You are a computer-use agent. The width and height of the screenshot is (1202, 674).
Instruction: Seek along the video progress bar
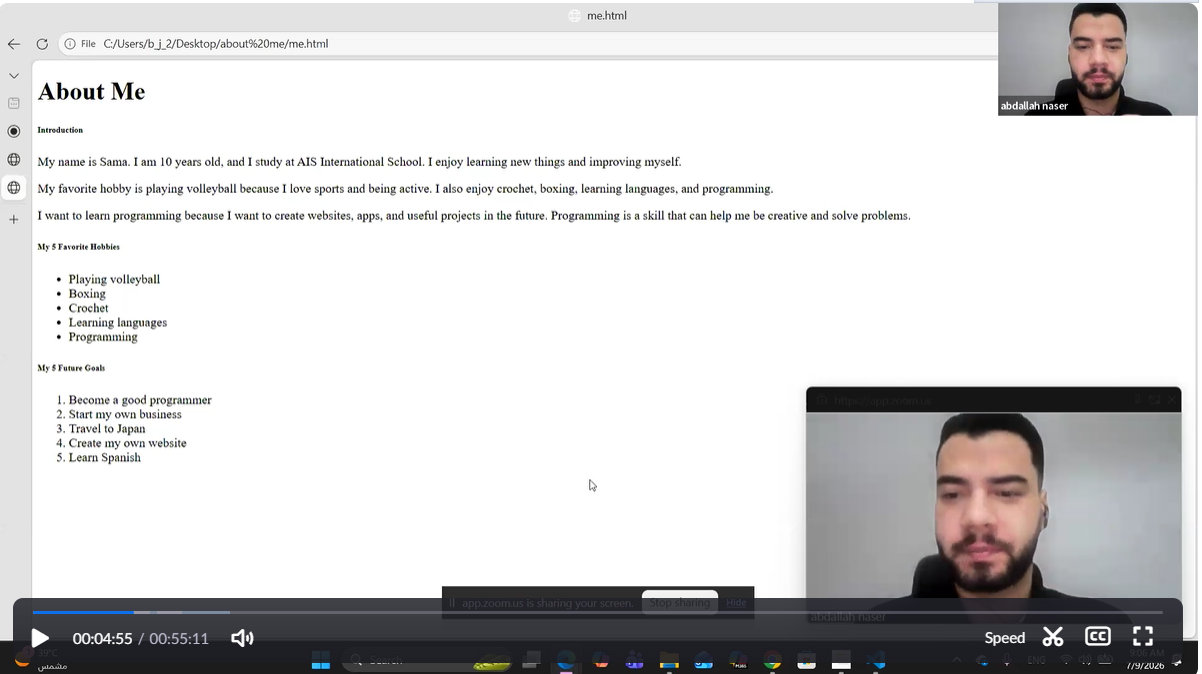(x=597, y=612)
